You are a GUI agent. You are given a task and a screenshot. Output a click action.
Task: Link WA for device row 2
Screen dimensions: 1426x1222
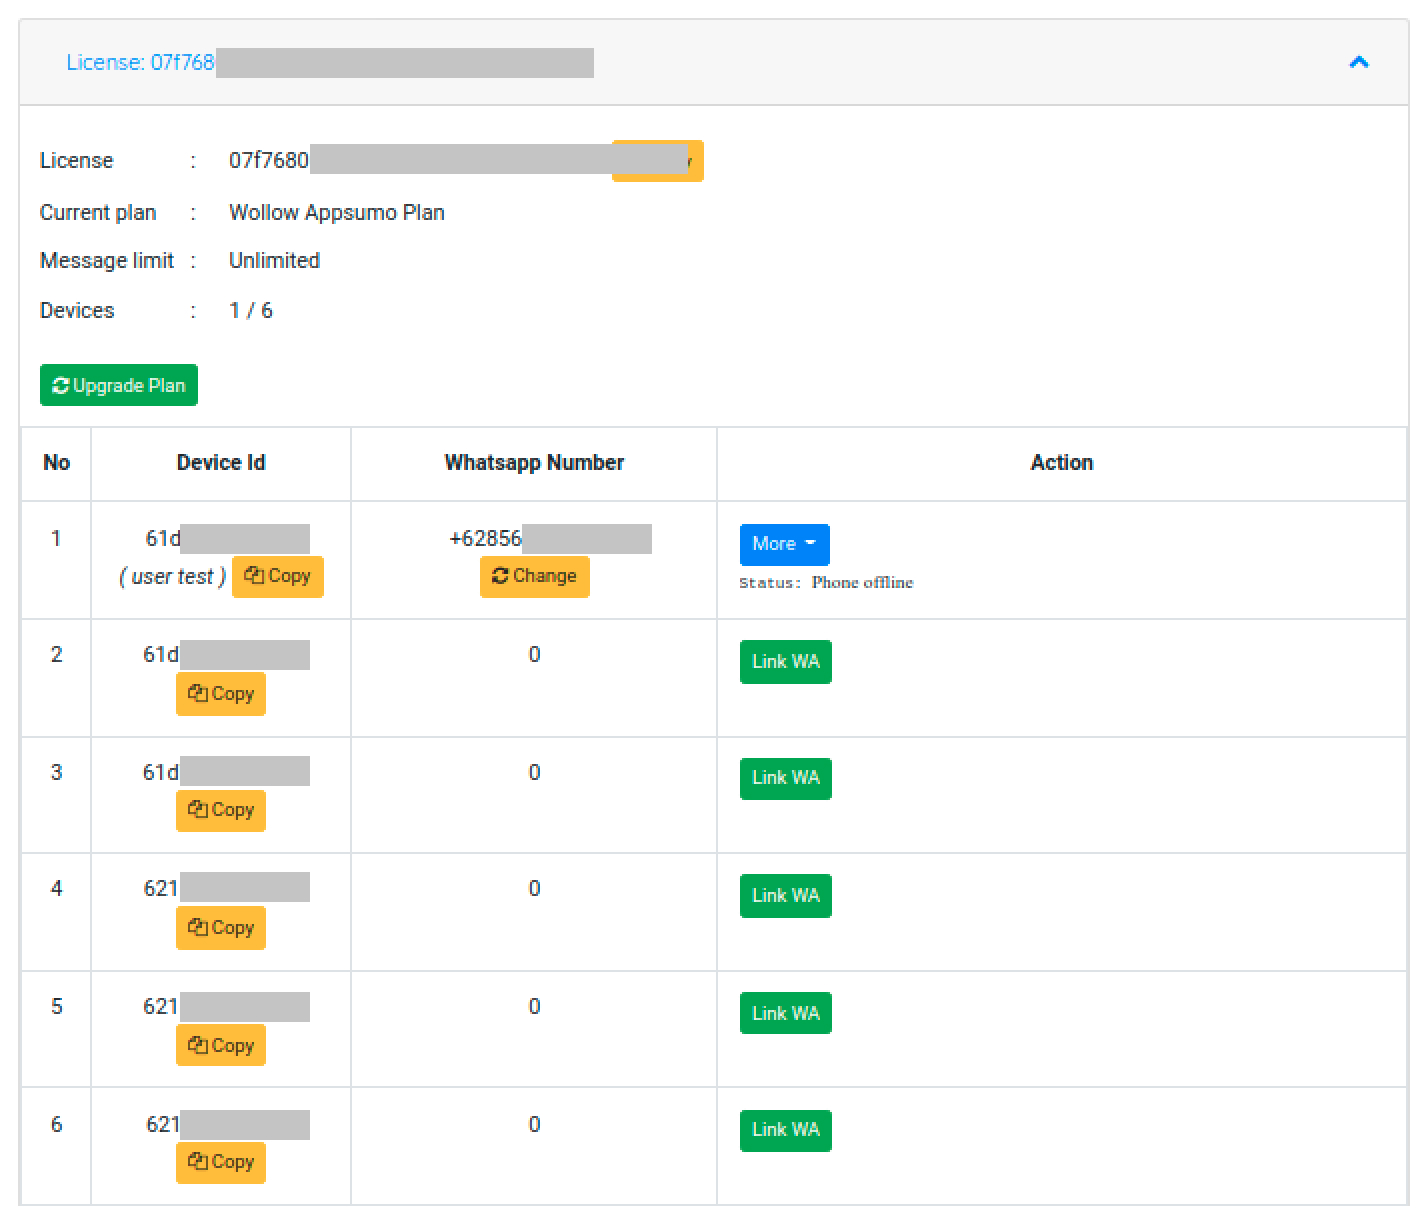pos(786,662)
